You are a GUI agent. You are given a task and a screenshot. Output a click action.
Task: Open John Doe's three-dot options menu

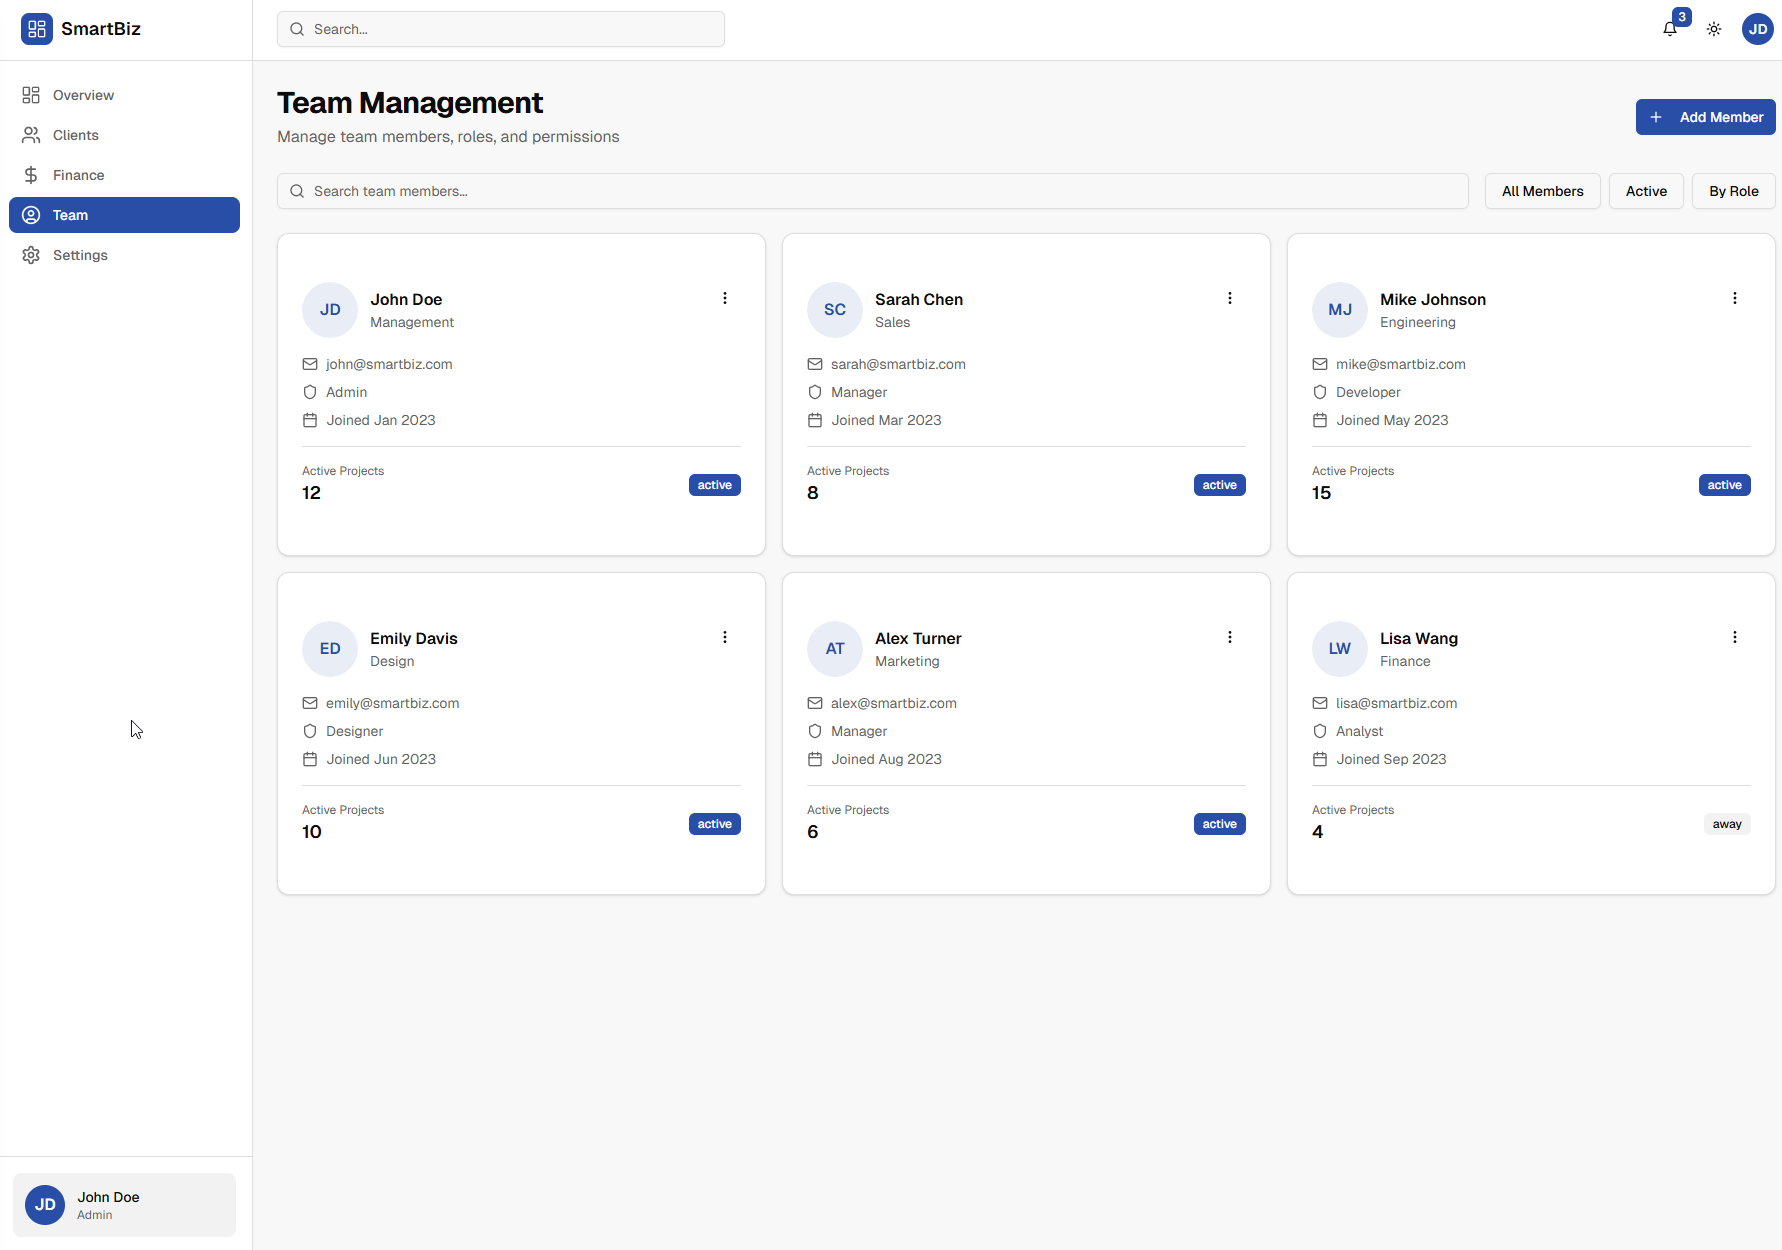click(725, 297)
